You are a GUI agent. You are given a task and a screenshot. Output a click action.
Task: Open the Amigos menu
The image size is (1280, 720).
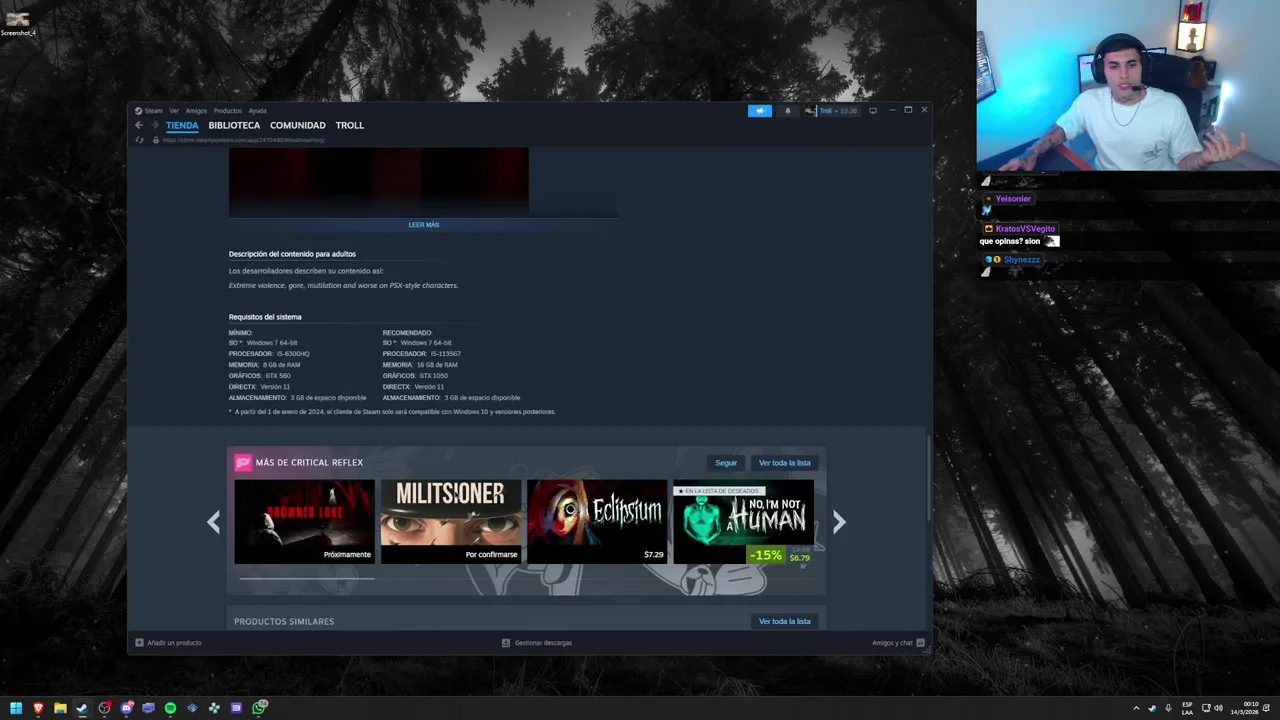[x=196, y=111]
